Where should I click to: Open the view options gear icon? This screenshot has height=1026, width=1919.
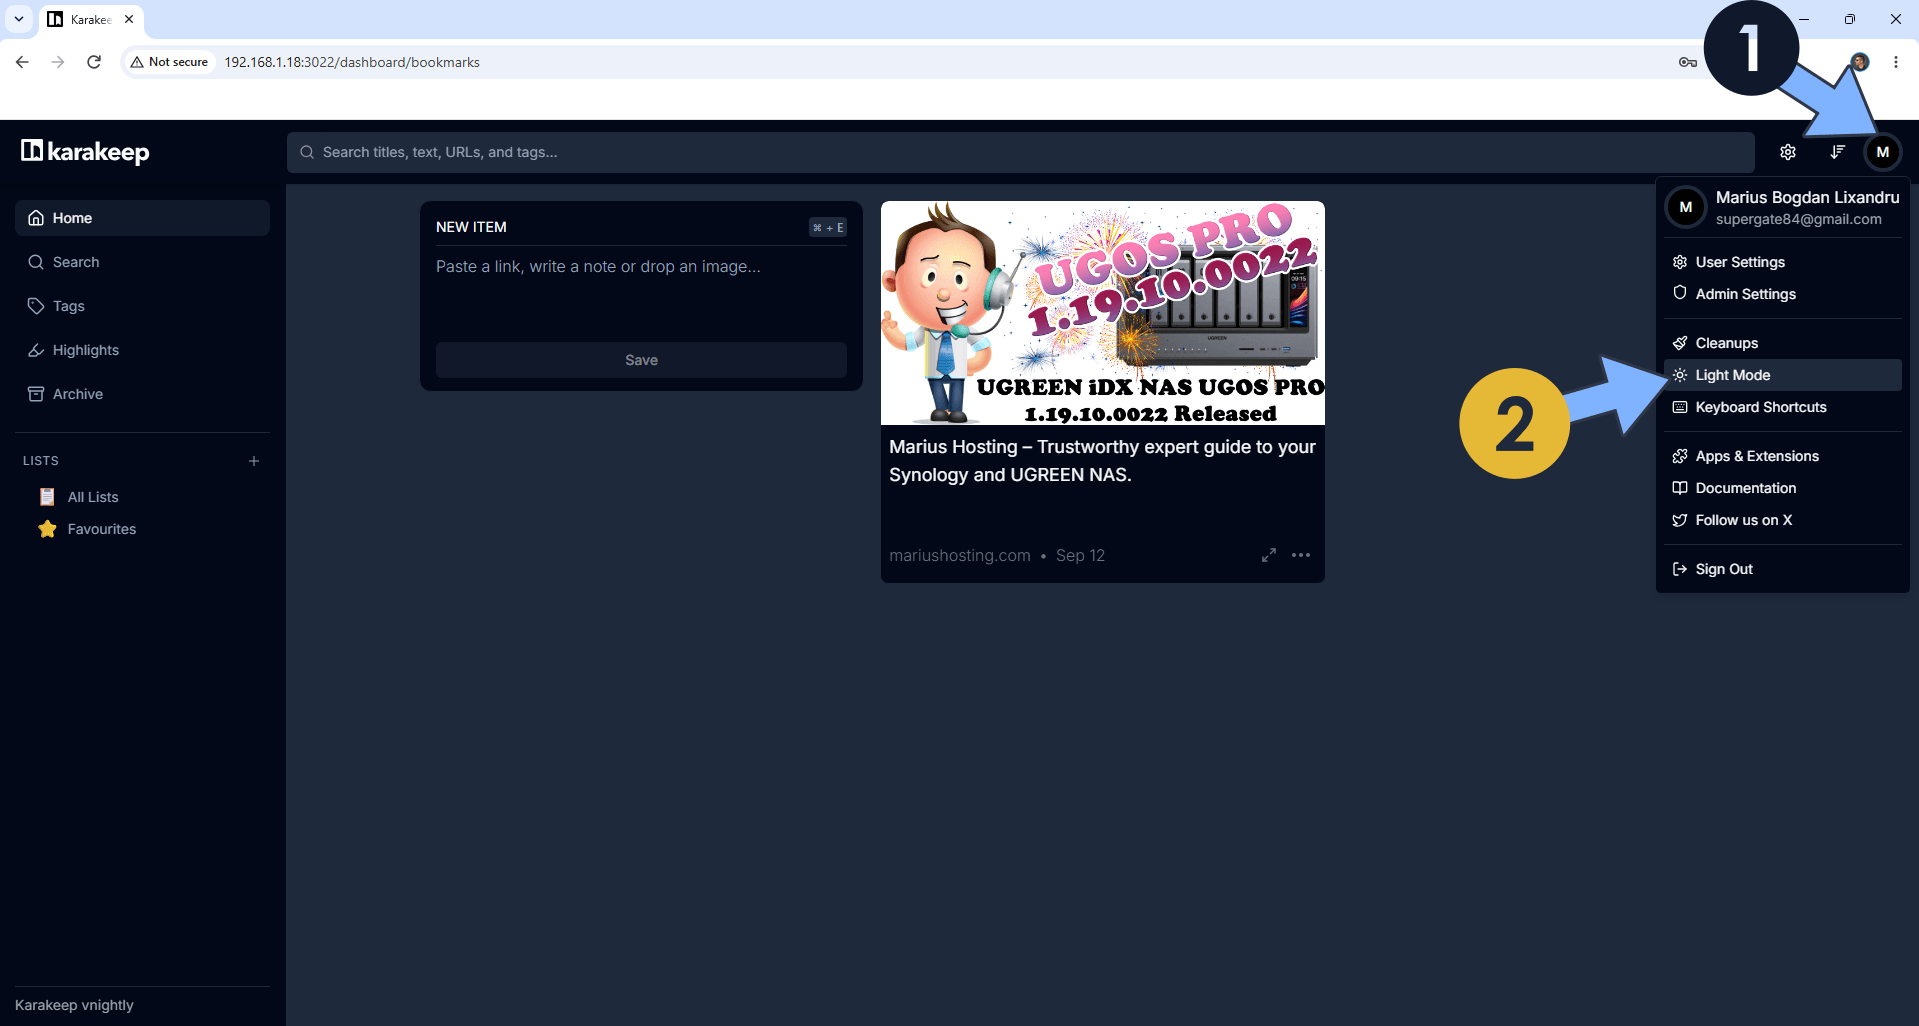click(x=1788, y=152)
